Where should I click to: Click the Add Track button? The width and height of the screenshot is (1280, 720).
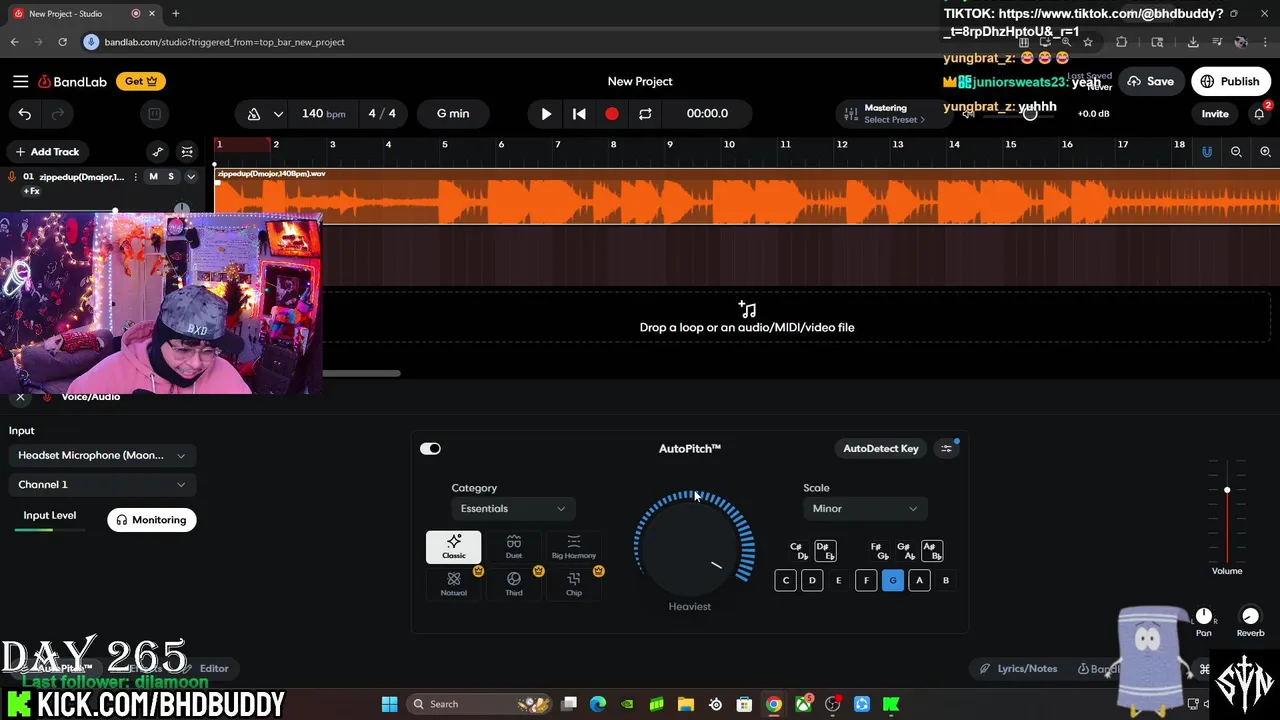click(46, 152)
